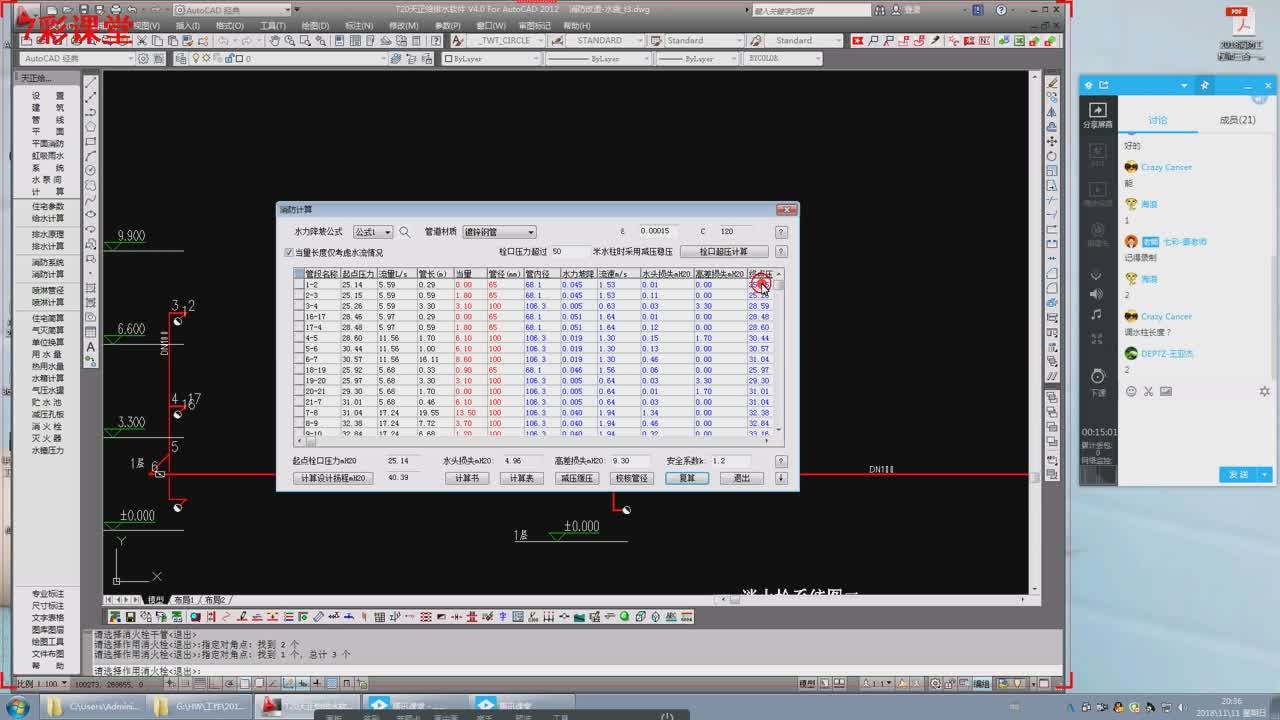The width and height of the screenshot is (1280, 720).
Task: Click the 校核管径 button
Action: pos(632,479)
